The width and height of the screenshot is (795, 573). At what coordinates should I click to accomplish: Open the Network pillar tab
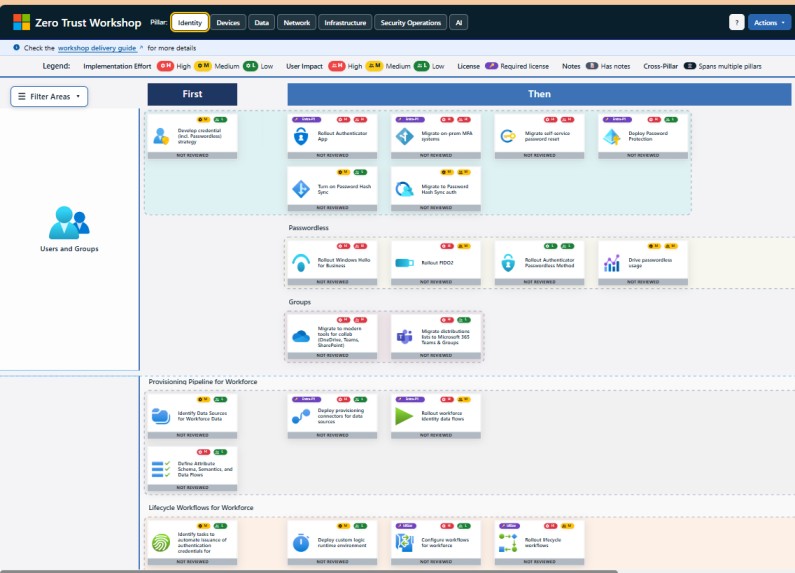[x=296, y=22]
